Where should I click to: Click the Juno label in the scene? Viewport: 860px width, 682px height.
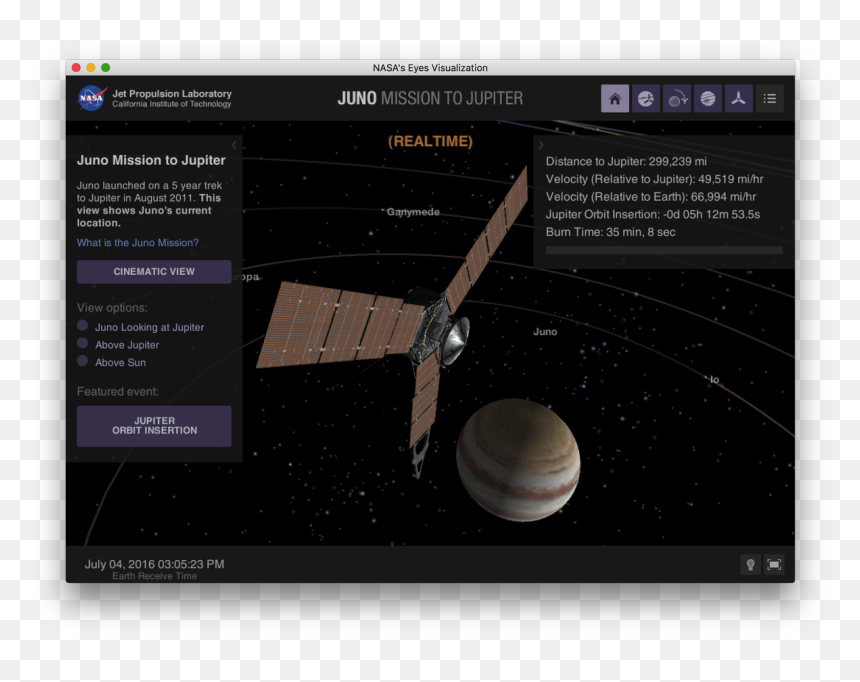[545, 332]
